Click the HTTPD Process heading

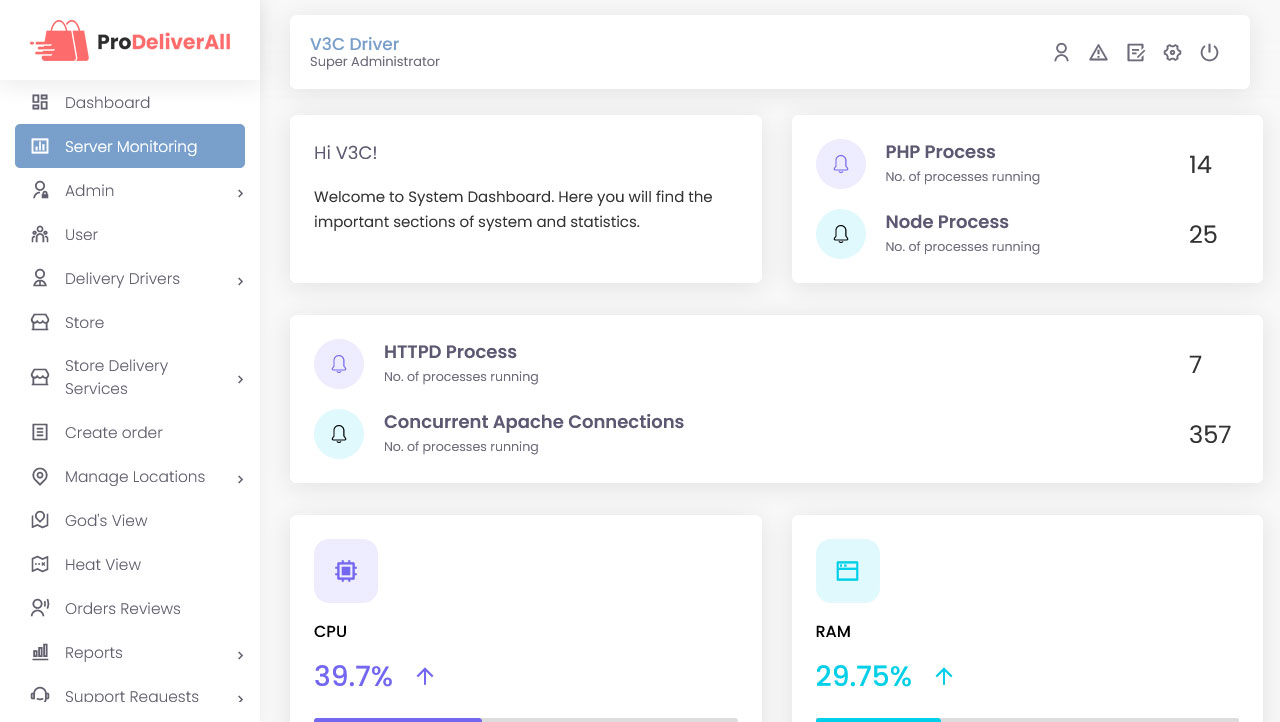450,352
